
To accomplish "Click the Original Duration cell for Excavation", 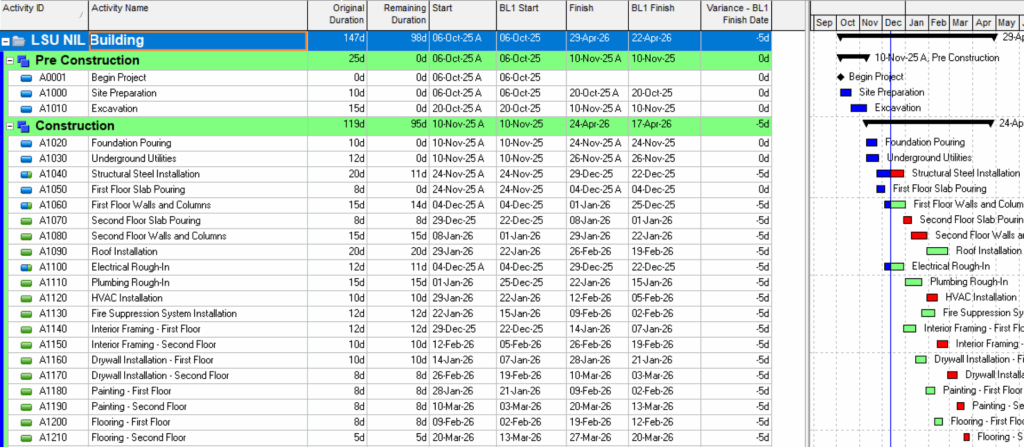I will click(338, 108).
